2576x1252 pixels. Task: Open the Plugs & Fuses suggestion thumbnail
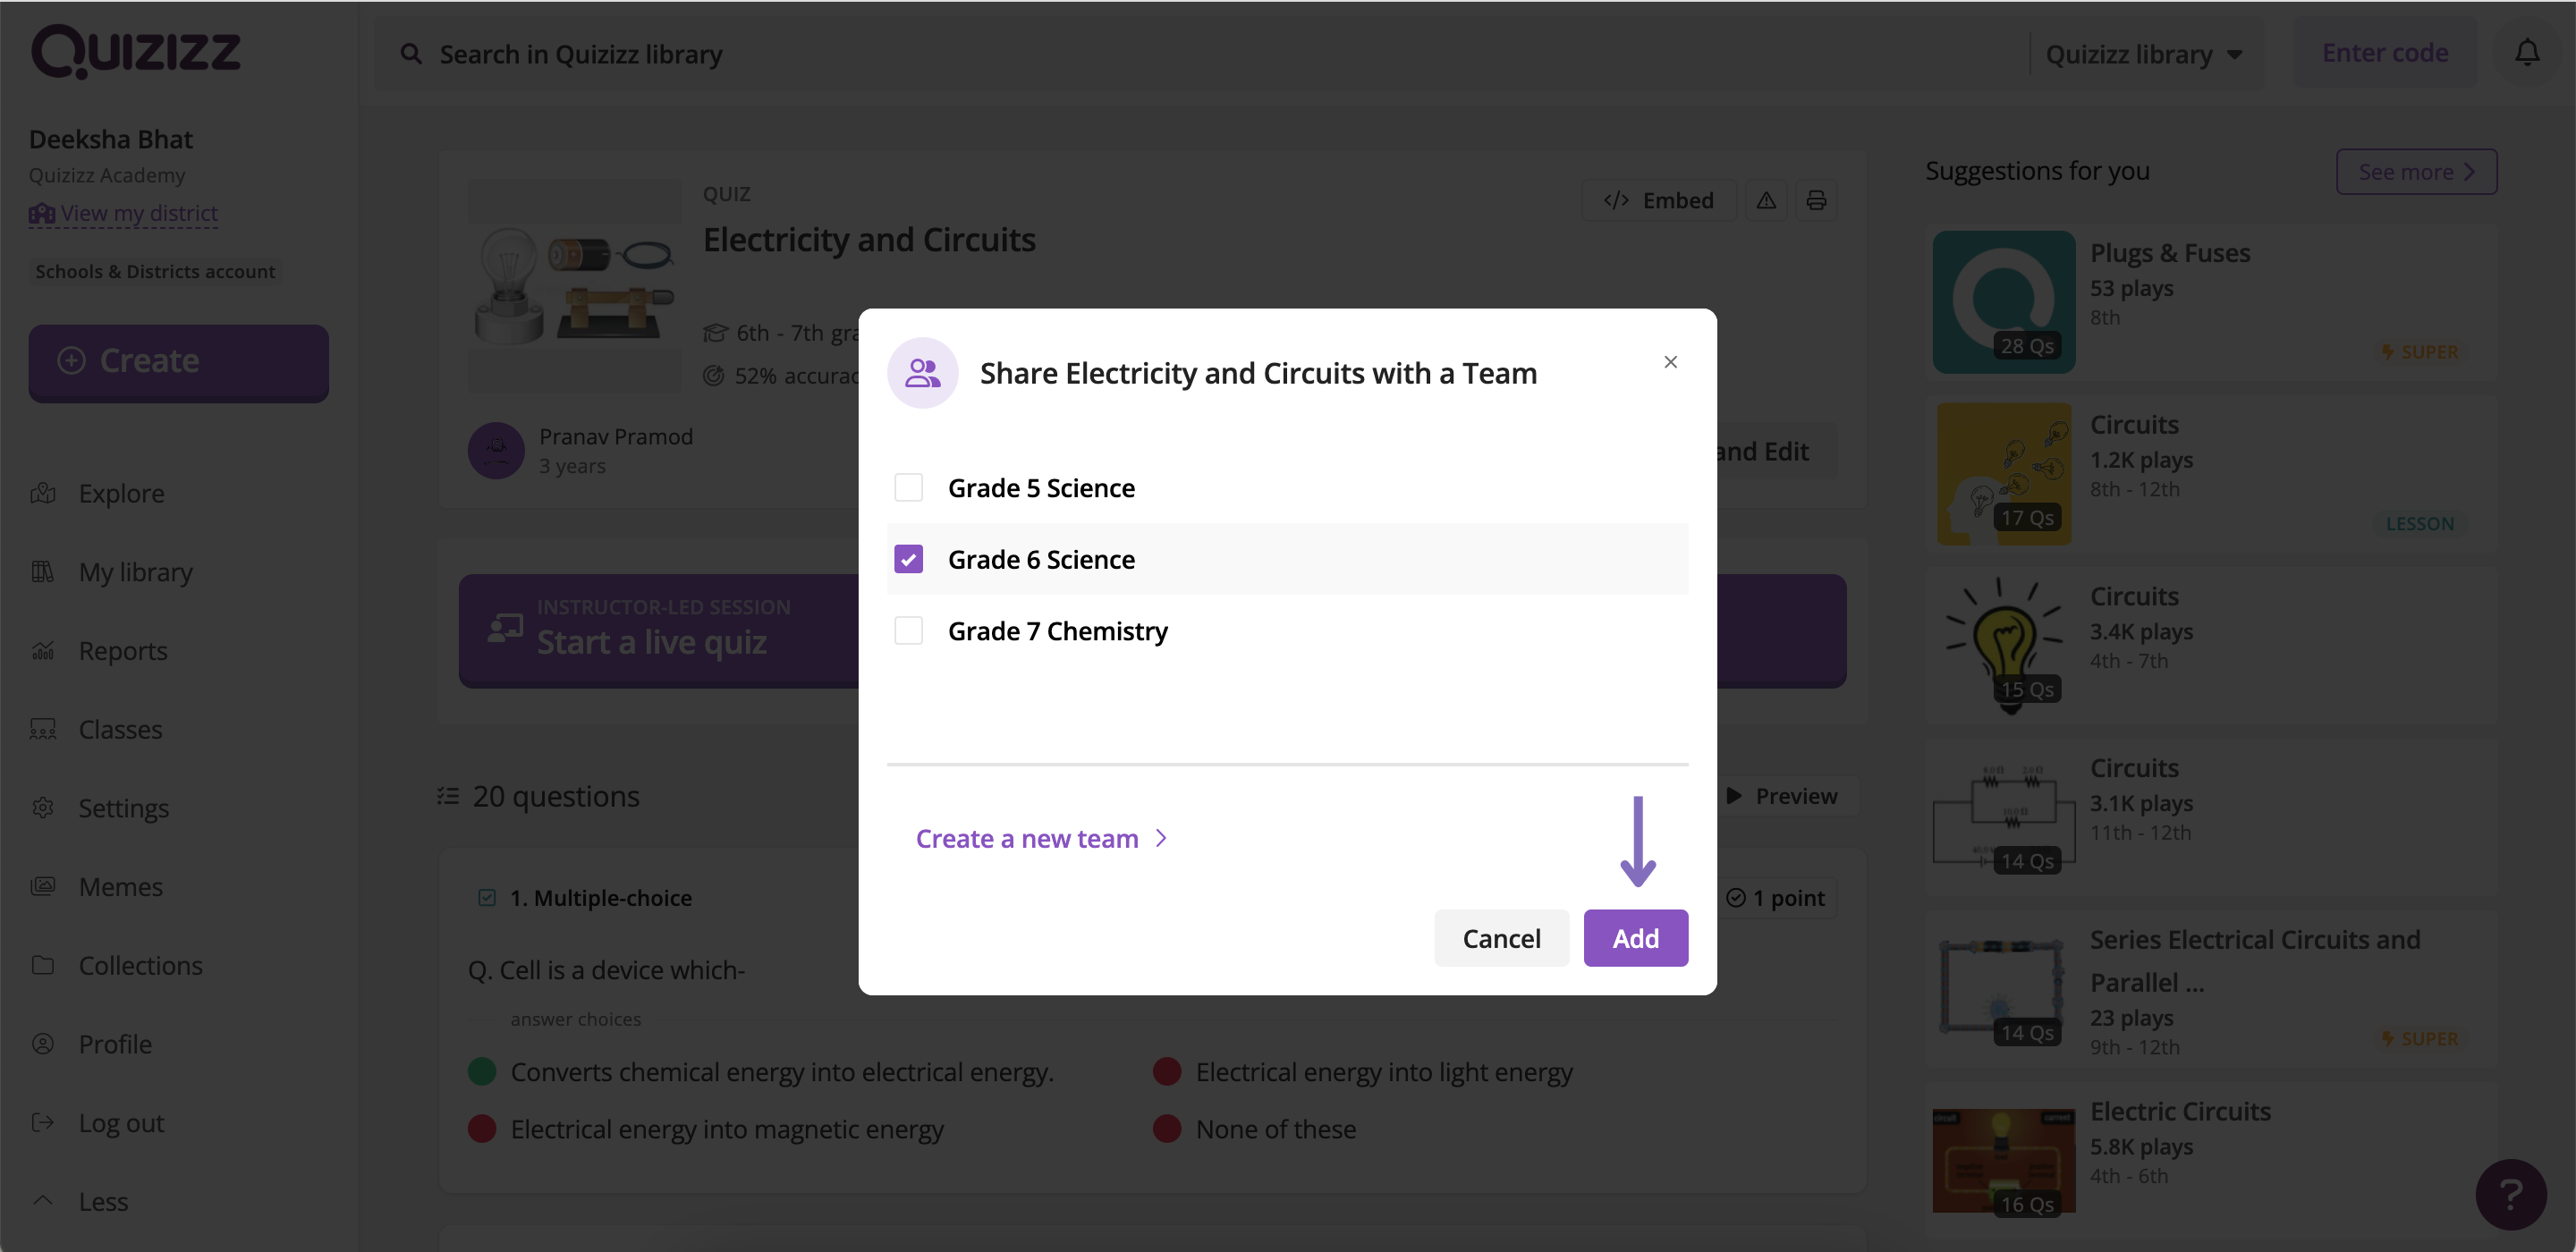pos(2004,302)
